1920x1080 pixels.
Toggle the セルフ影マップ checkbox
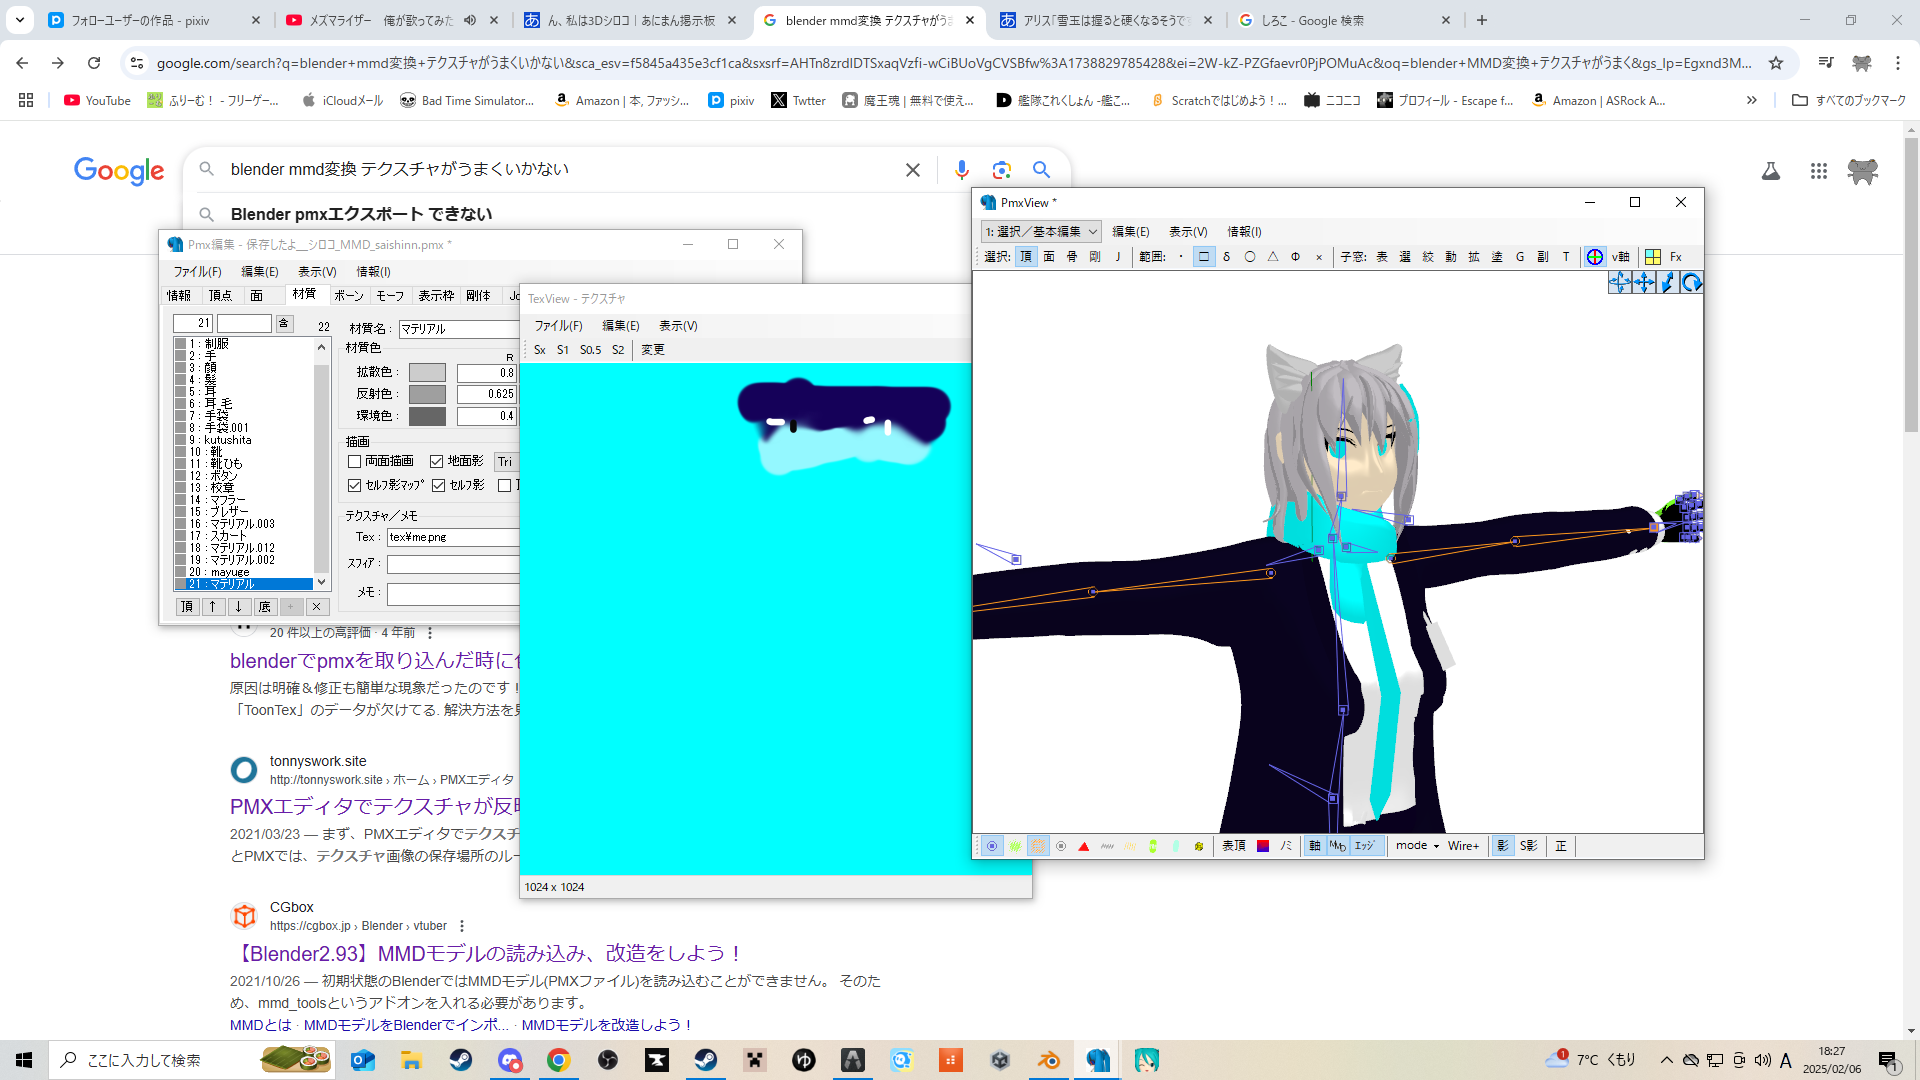coord(355,485)
